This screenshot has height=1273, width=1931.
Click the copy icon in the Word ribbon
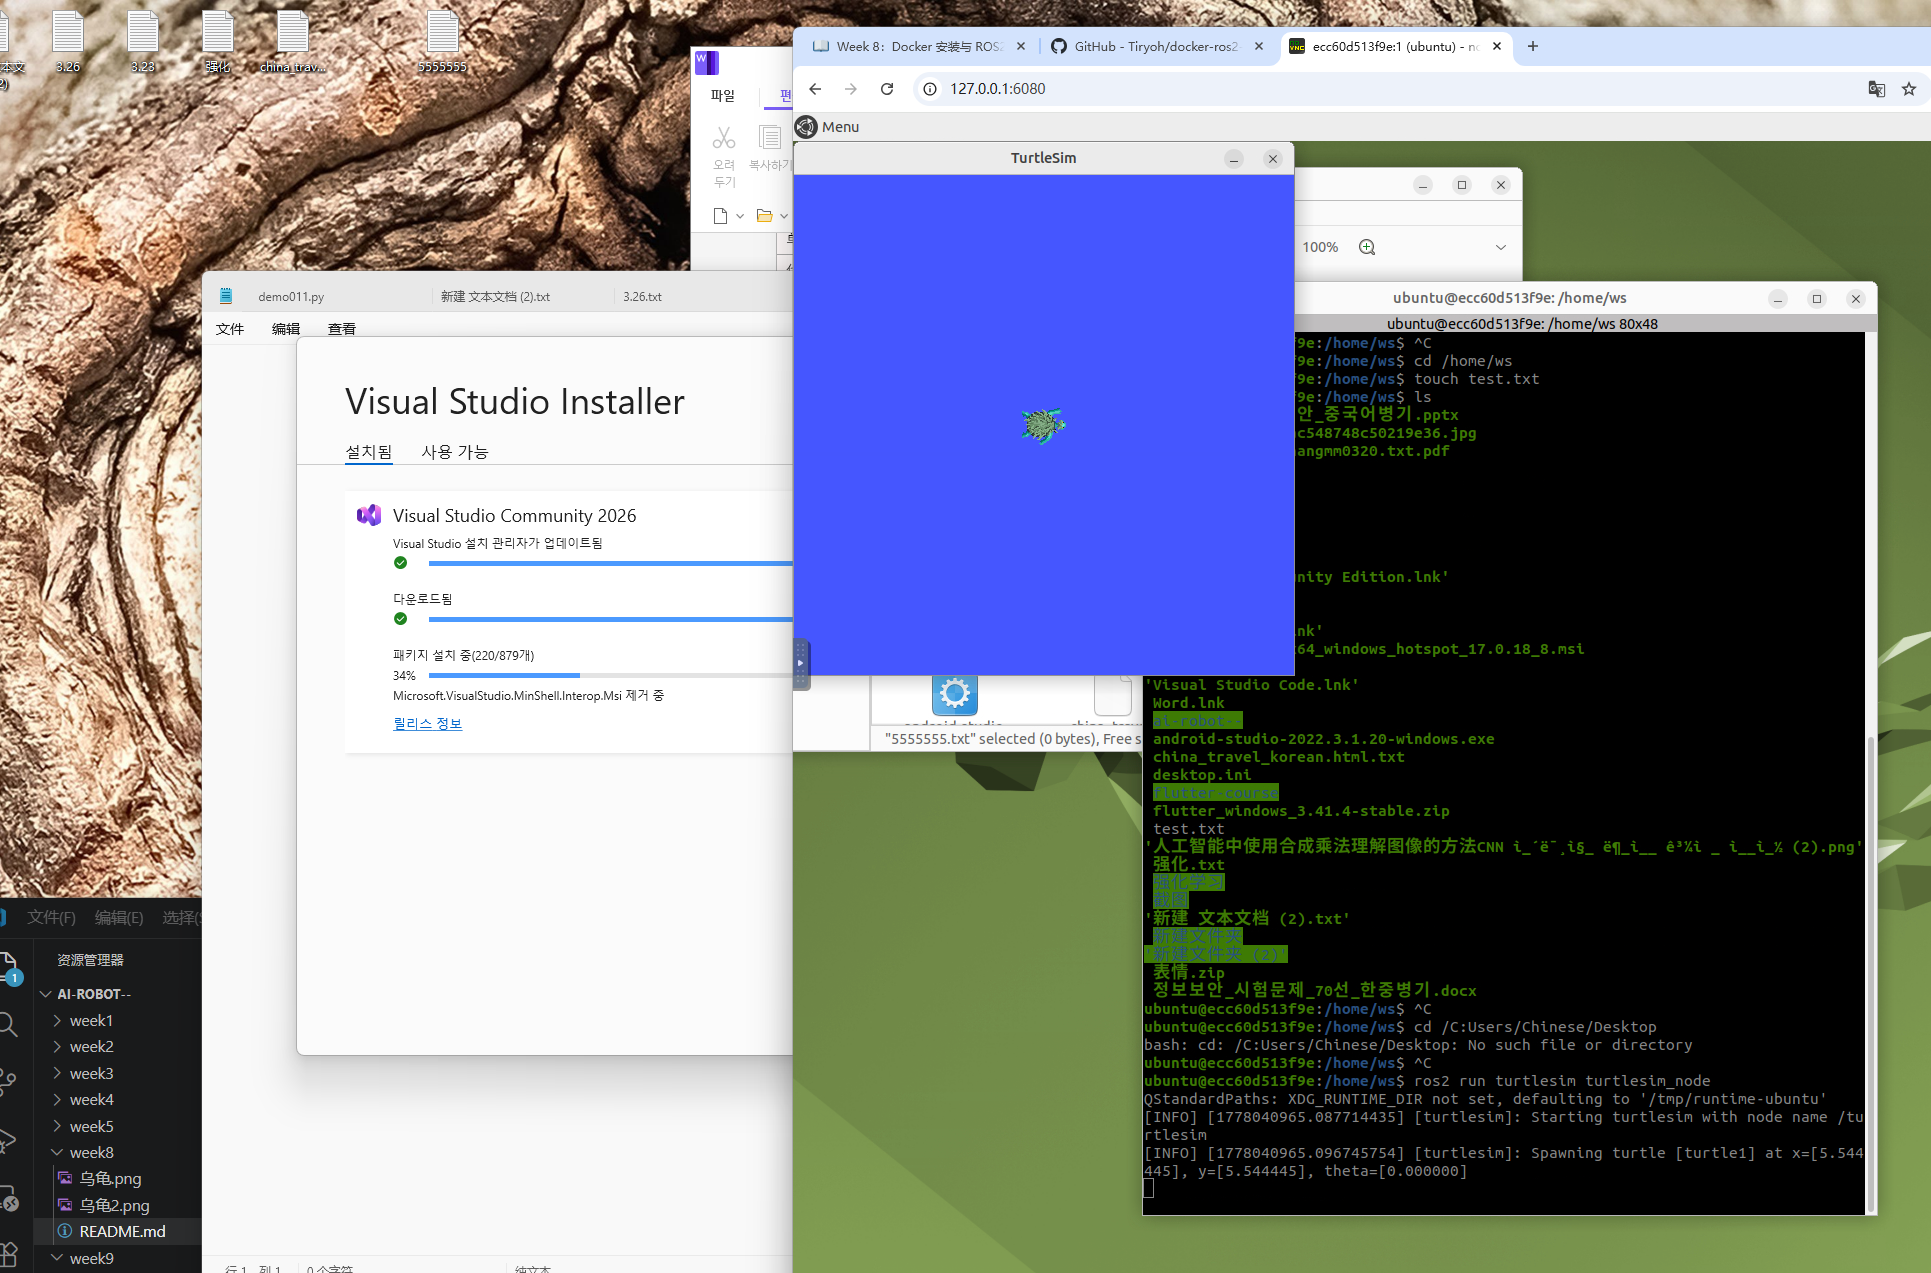pyautogui.click(x=769, y=137)
